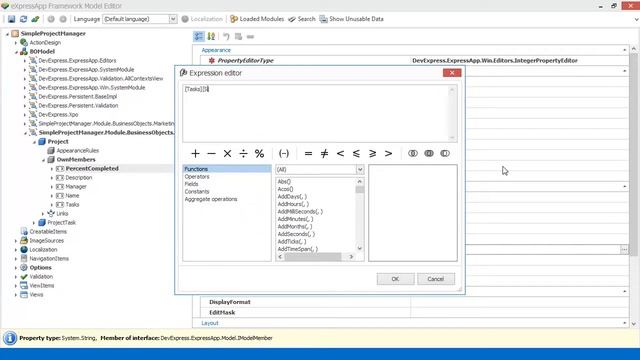Click the less-than operator button
Viewport: 640px width, 360px height.
(340, 153)
